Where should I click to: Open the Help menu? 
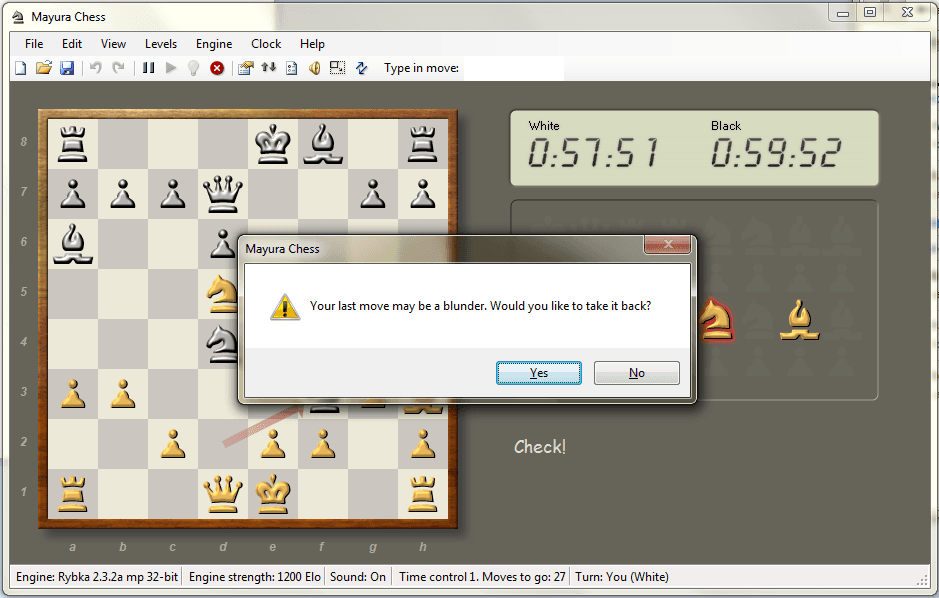coord(312,44)
